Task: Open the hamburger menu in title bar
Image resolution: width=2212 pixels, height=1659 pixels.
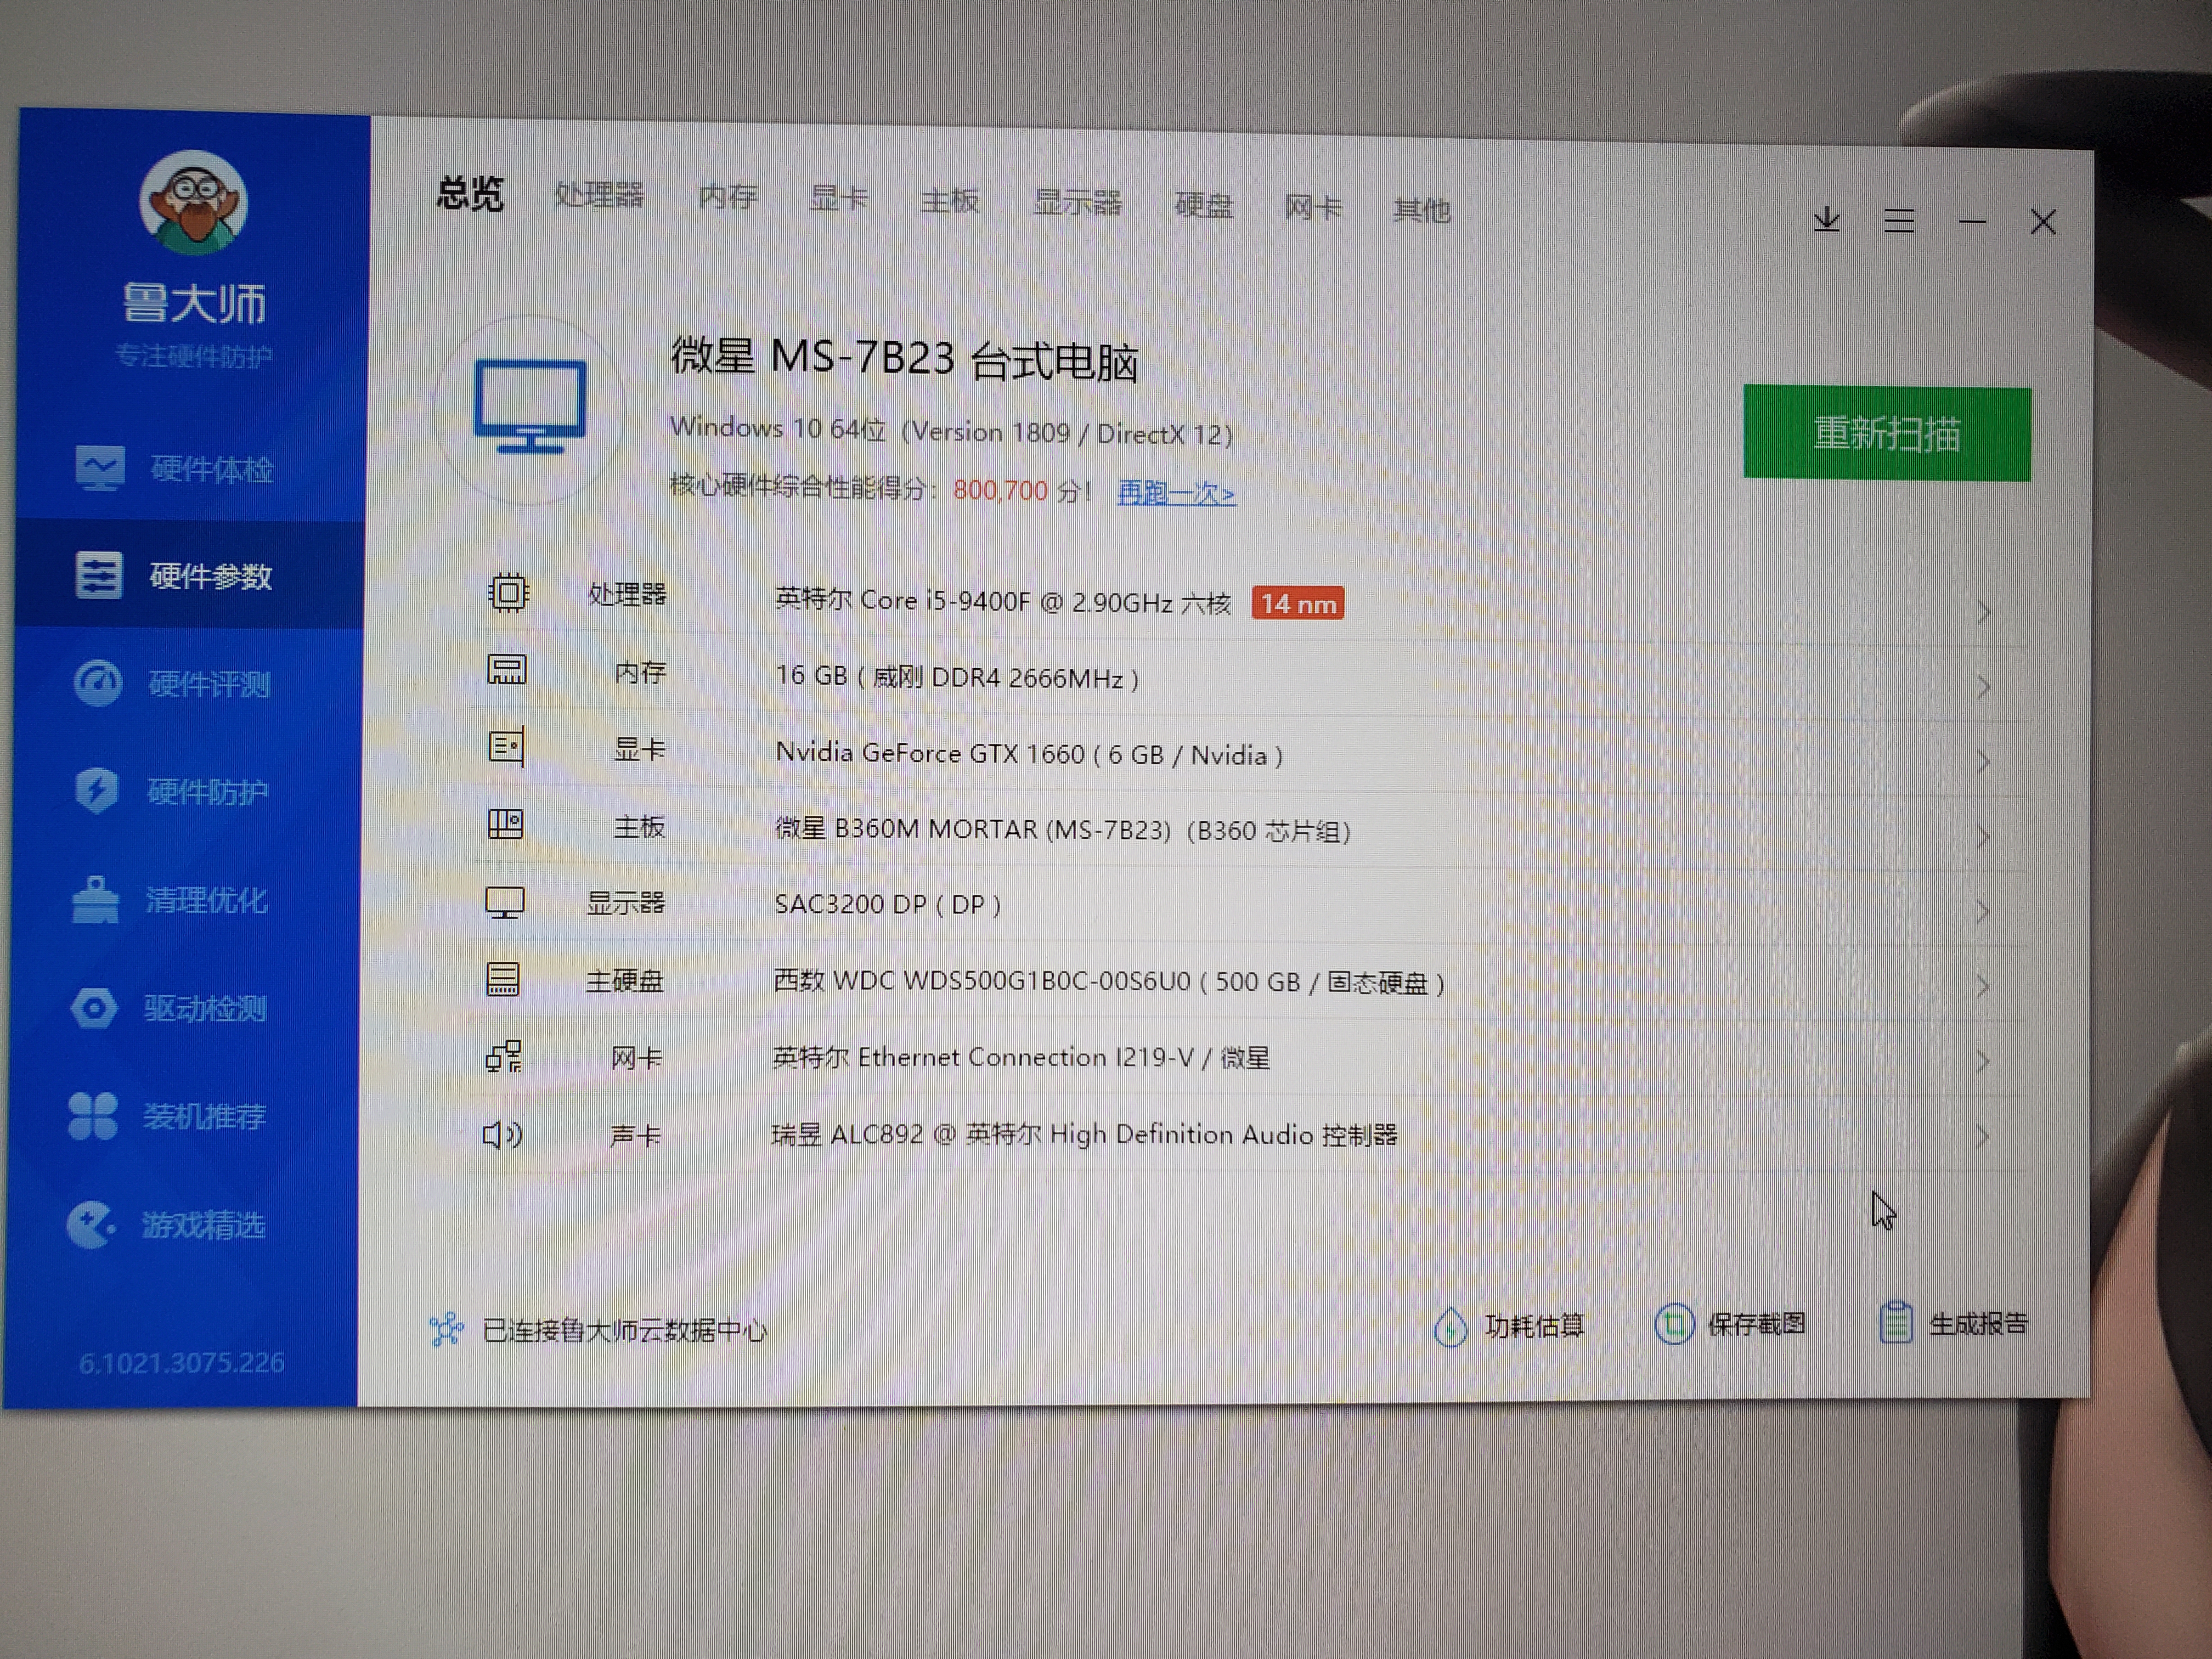Action: point(1898,221)
